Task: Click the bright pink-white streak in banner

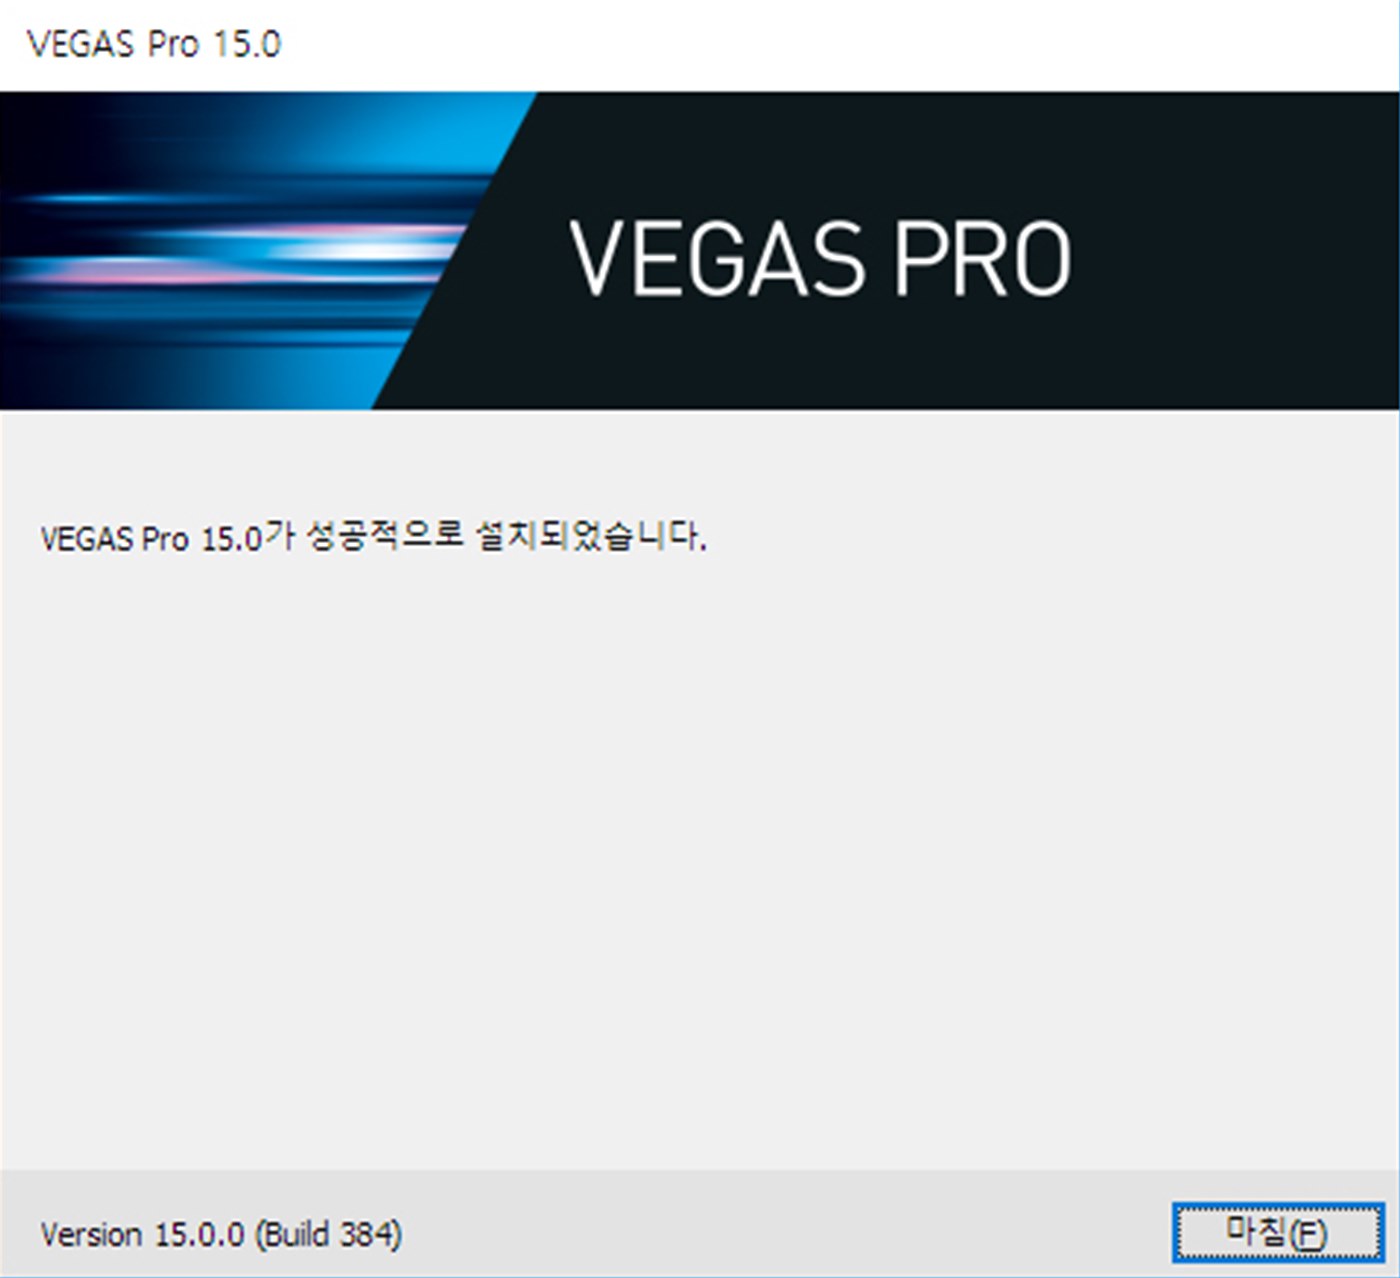Action: [x=330, y=245]
